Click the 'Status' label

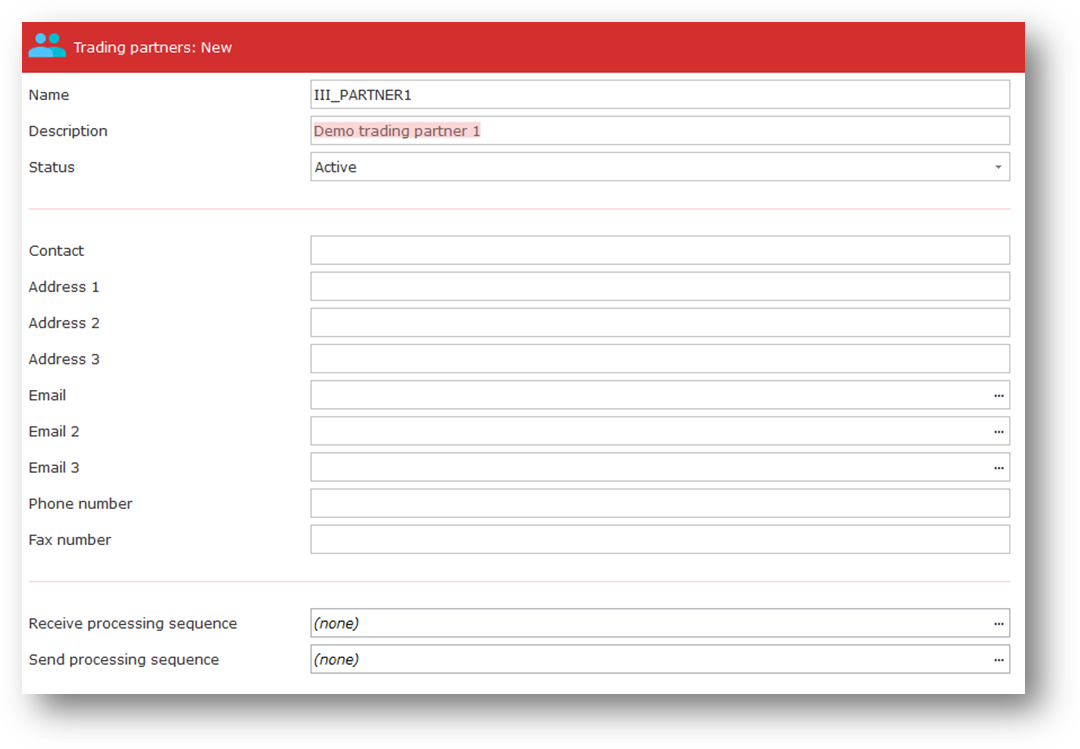tap(52, 167)
